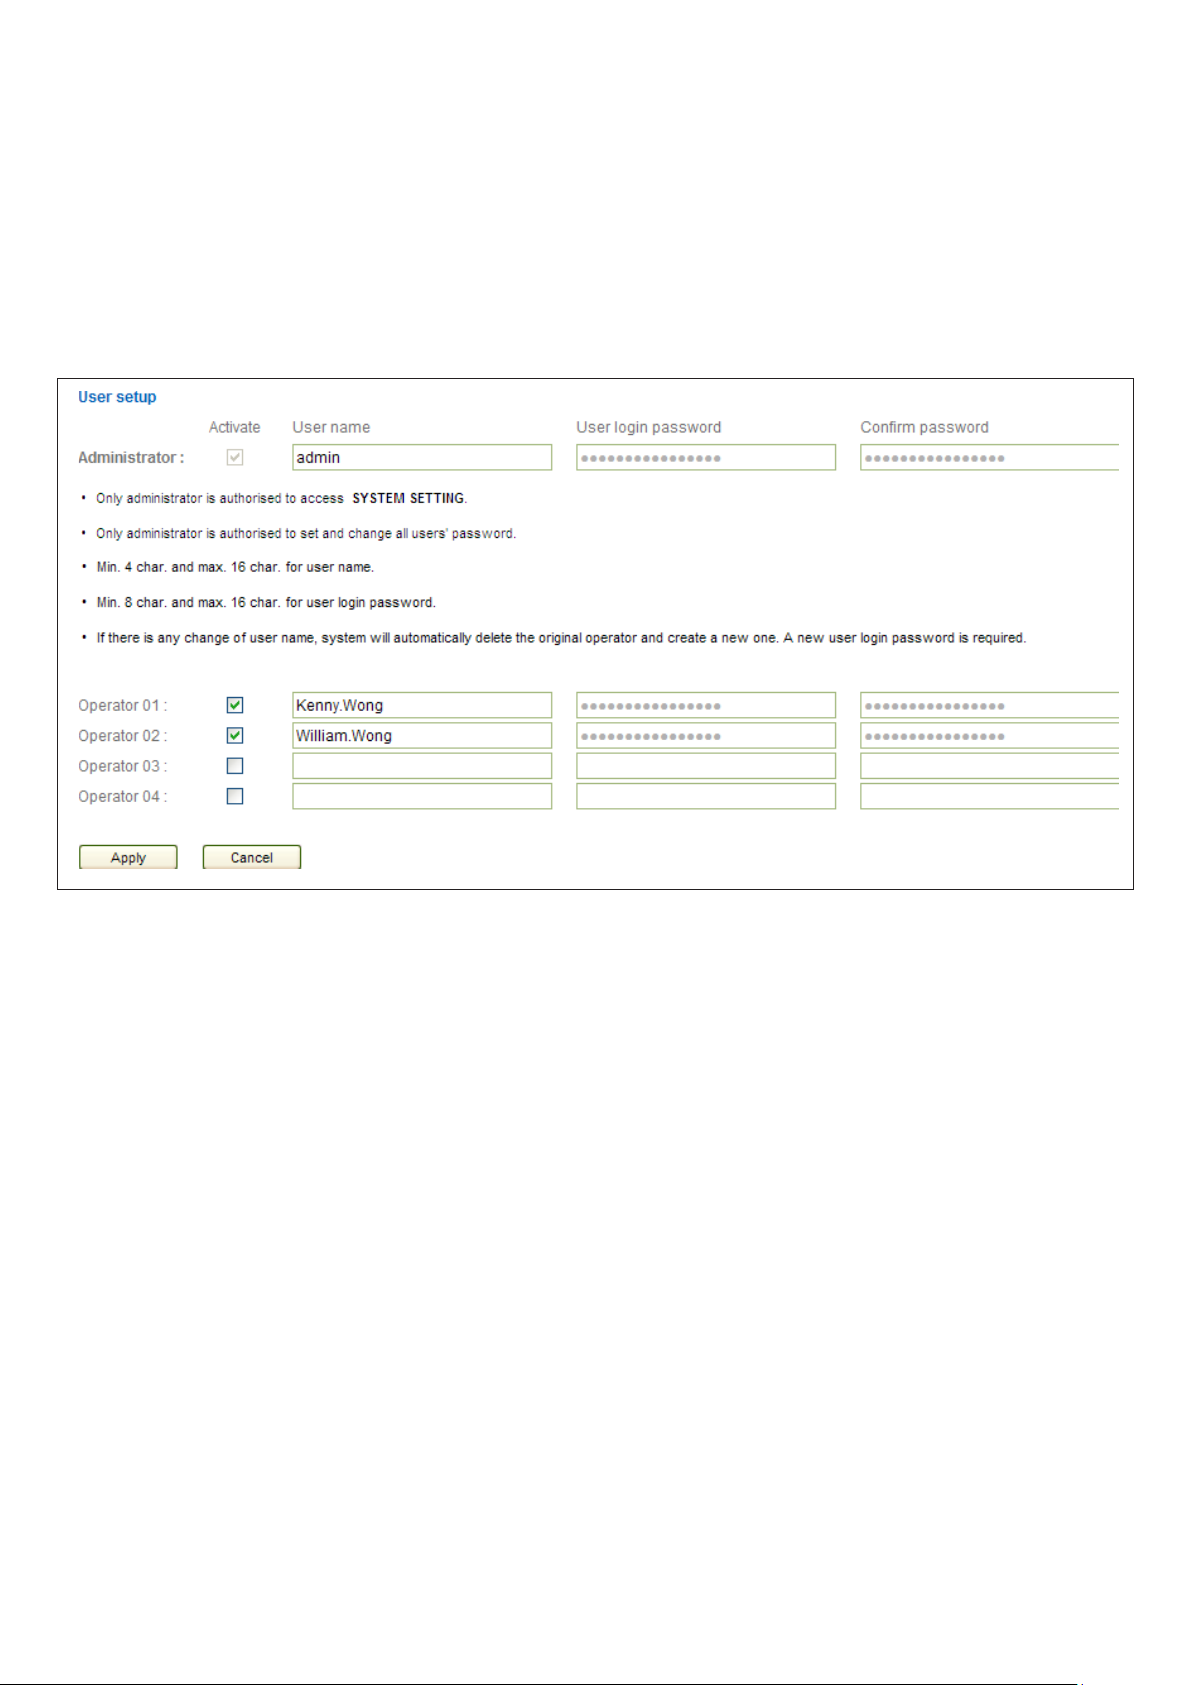The height and width of the screenshot is (1685, 1192).
Task: Click the 'Operator 02 :' label
Action: [x=123, y=735]
